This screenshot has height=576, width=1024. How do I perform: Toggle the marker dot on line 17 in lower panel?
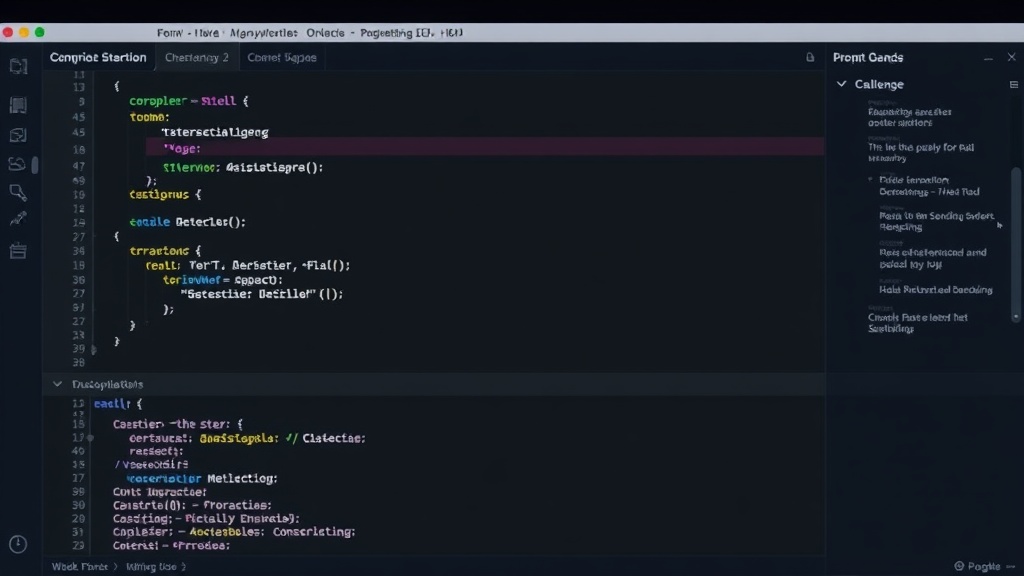[x=90, y=438]
